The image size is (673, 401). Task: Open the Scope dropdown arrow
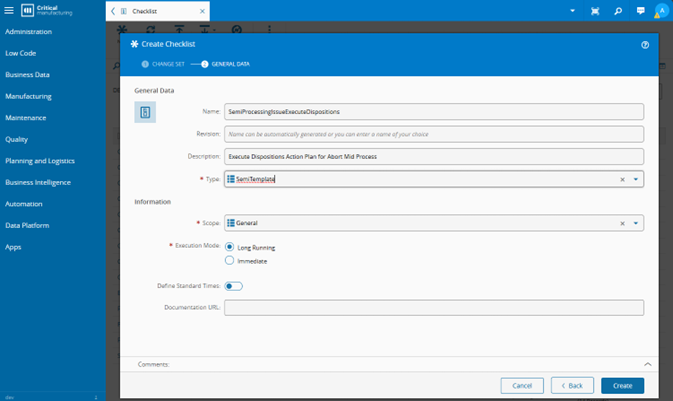(637, 224)
